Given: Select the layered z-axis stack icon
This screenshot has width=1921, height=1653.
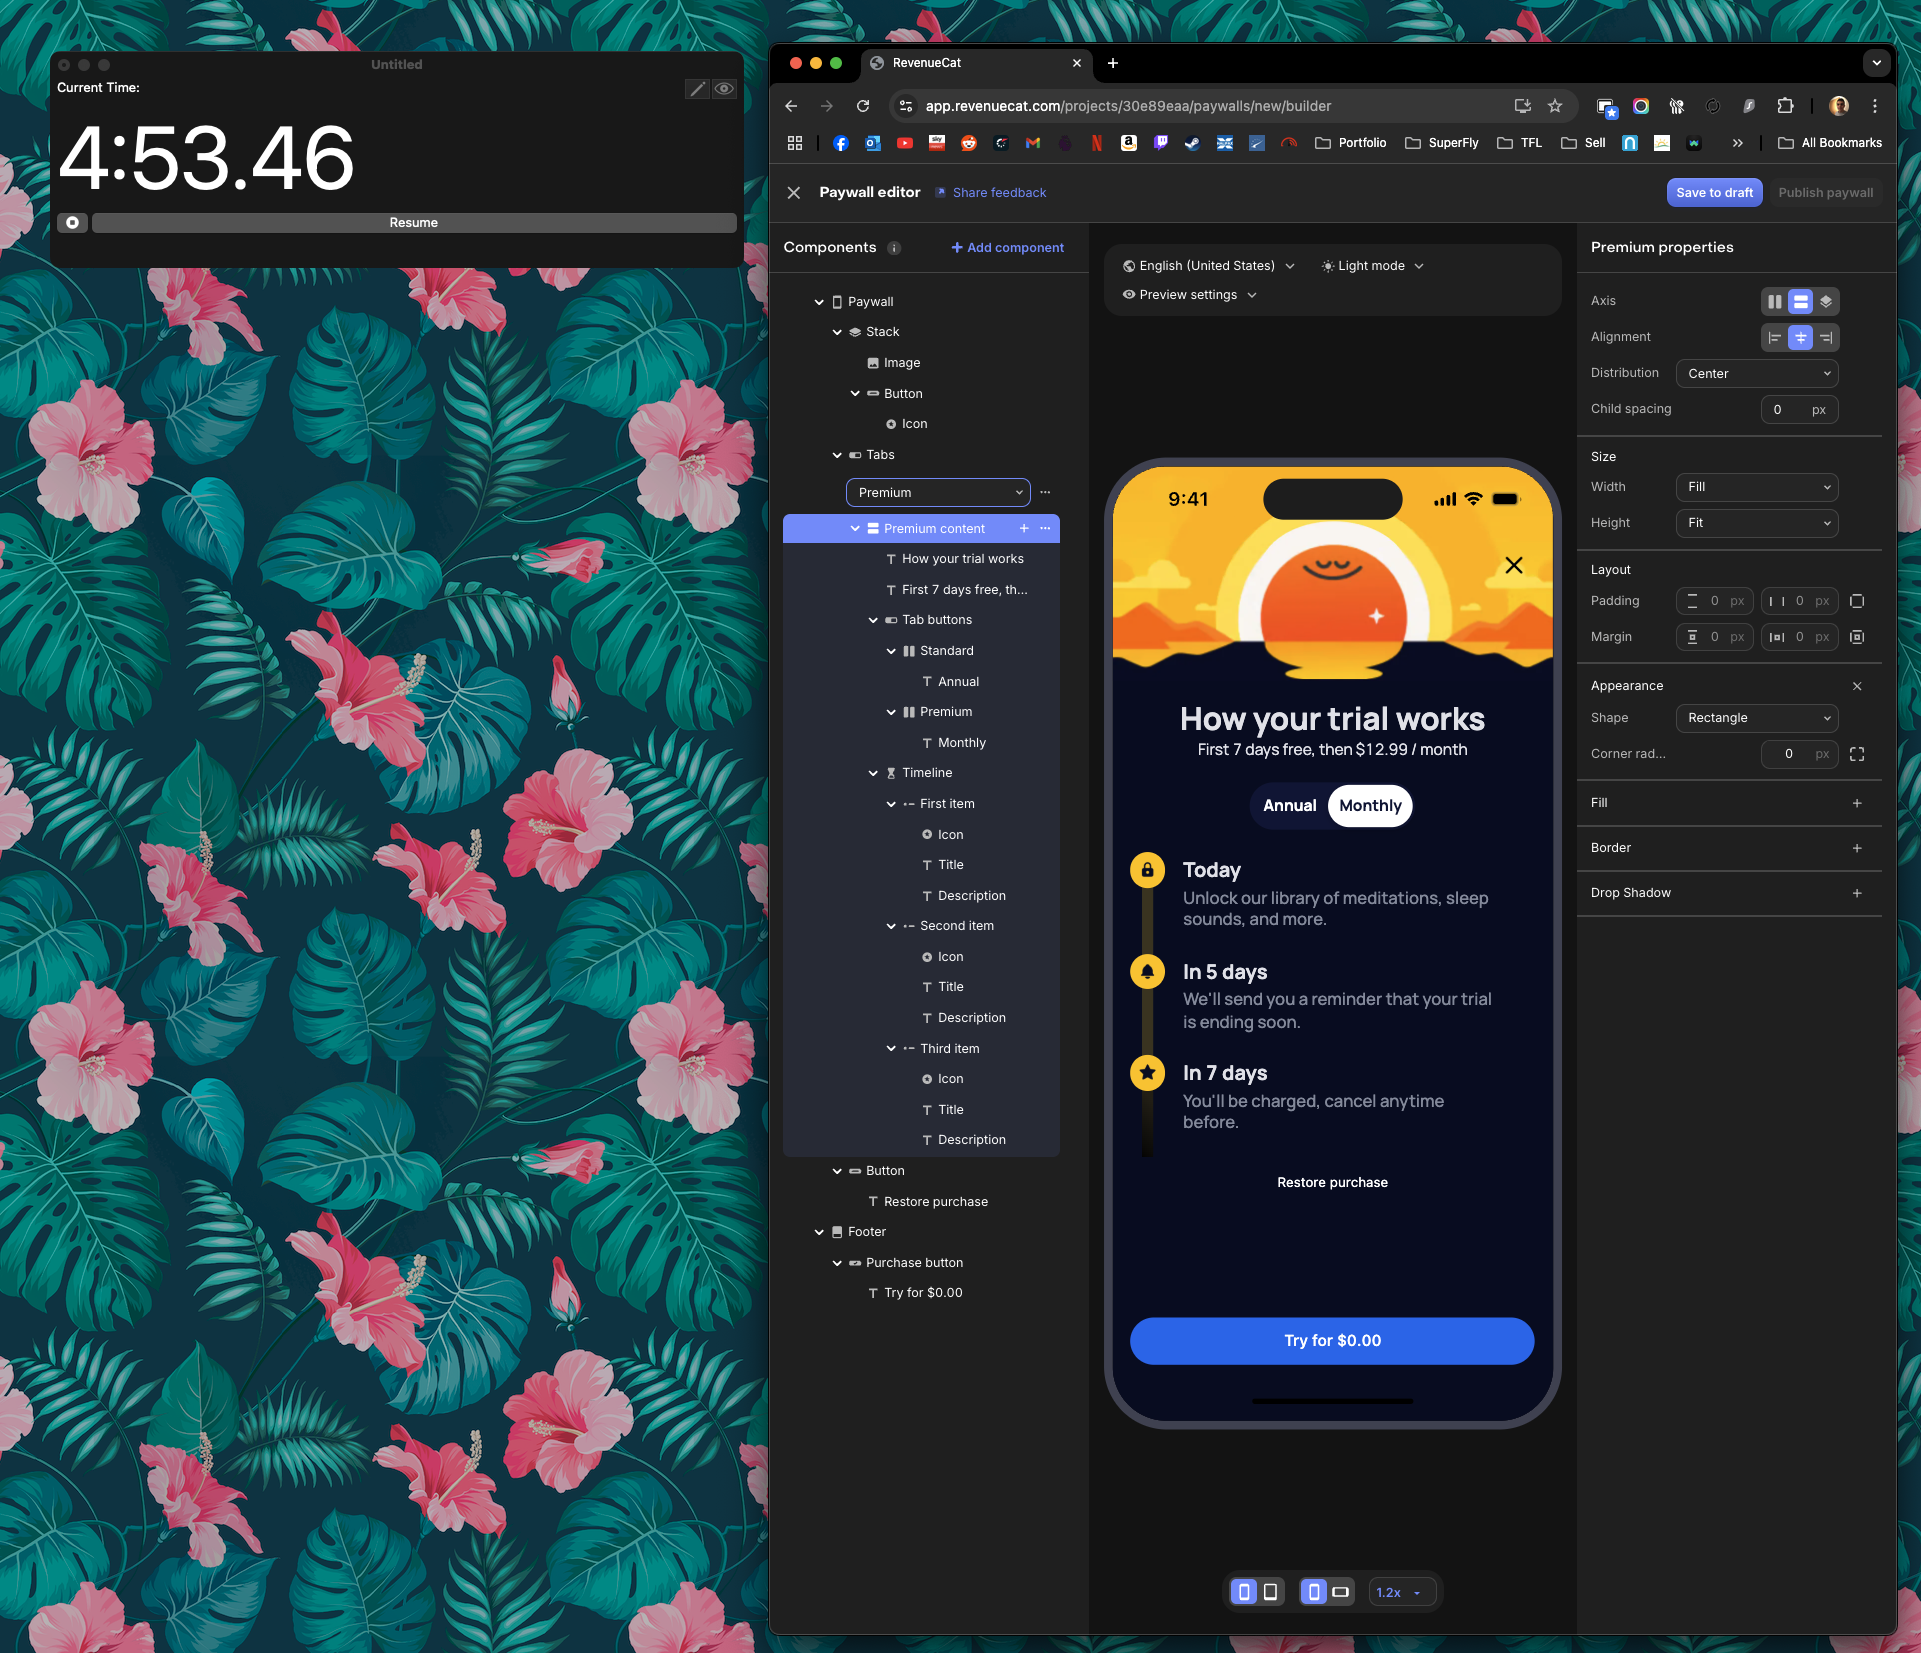Looking at the screenshot, I should click(1826, 301).
